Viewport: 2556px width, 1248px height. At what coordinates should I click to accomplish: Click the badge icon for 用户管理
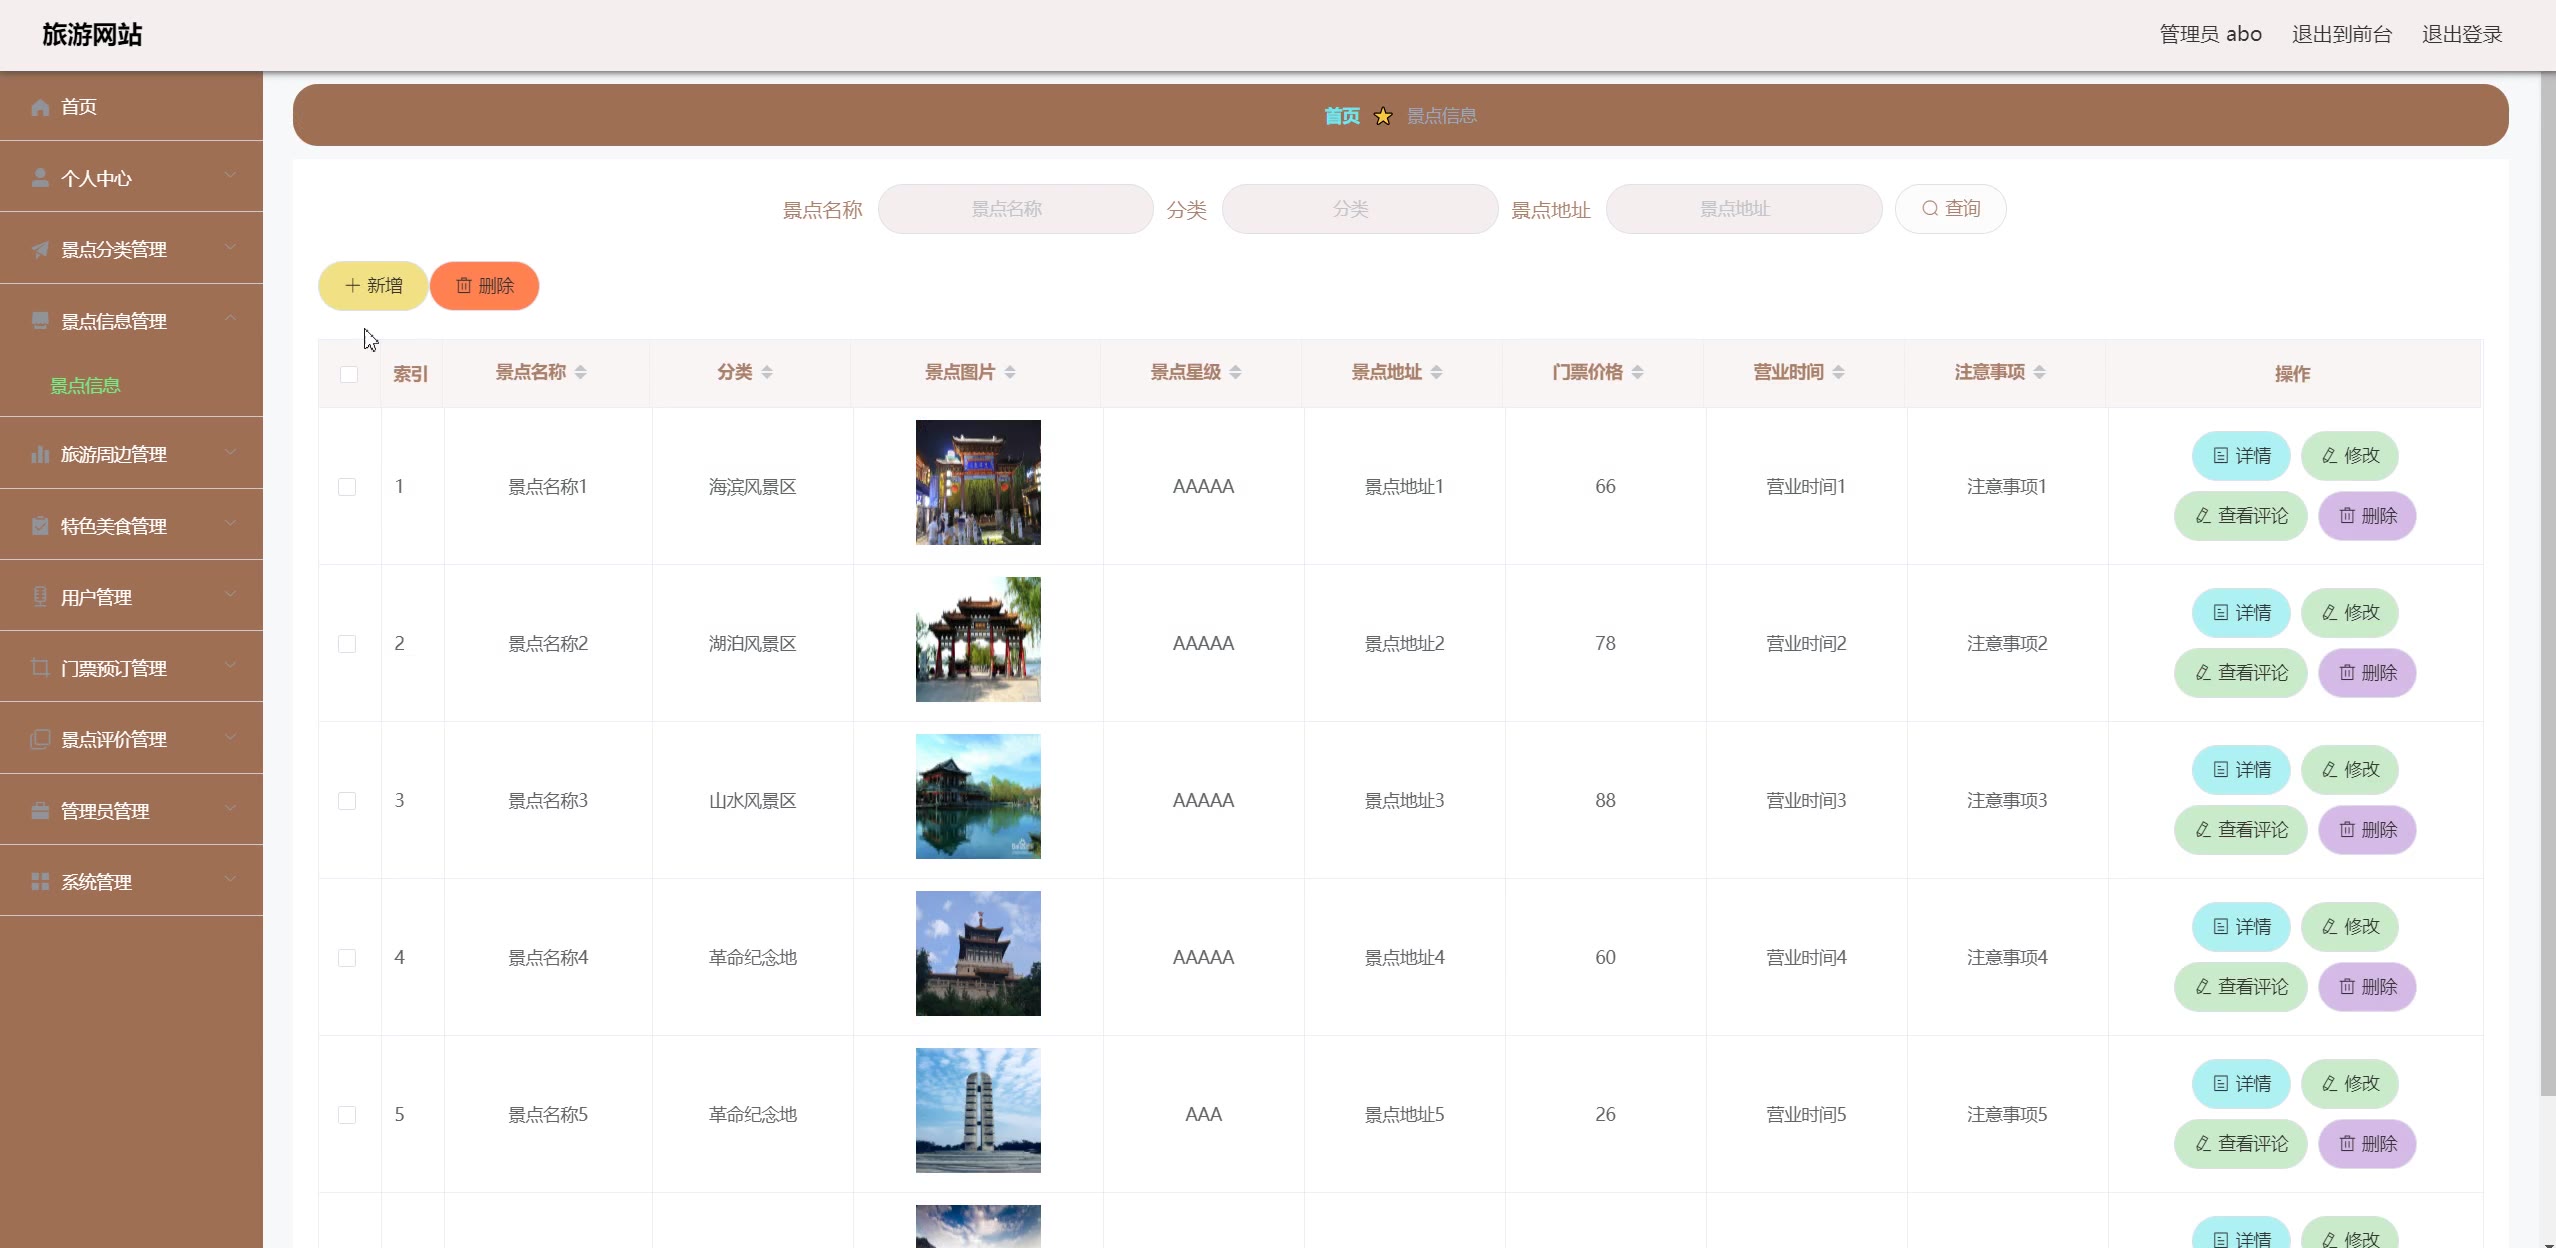(40, 597)
